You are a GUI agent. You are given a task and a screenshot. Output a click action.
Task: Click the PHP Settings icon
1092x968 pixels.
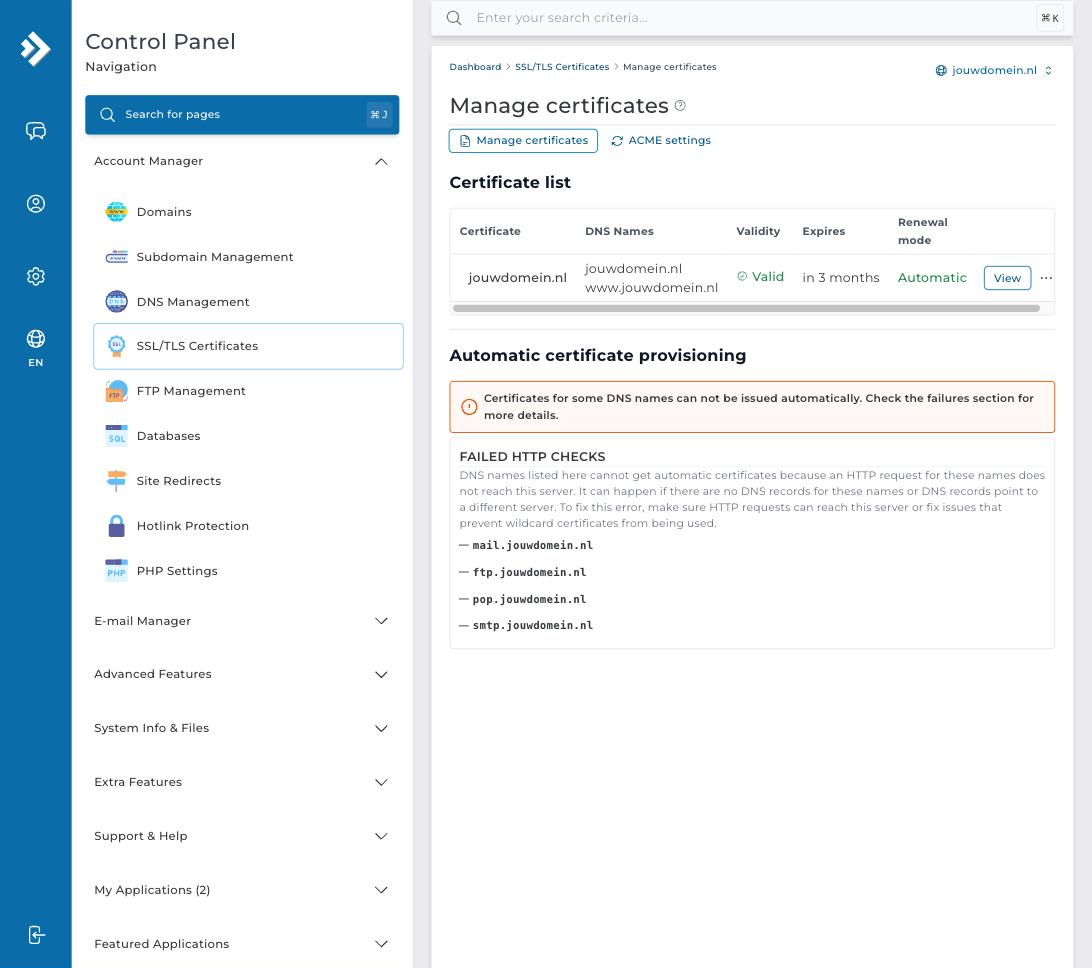pyautogui.click(x=116, y=570)
